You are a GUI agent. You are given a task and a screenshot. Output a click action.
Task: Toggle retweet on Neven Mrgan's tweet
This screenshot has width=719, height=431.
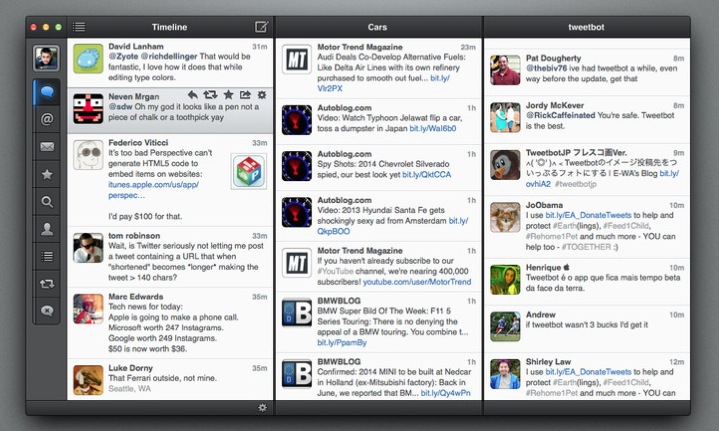click(x=210, y=95)
